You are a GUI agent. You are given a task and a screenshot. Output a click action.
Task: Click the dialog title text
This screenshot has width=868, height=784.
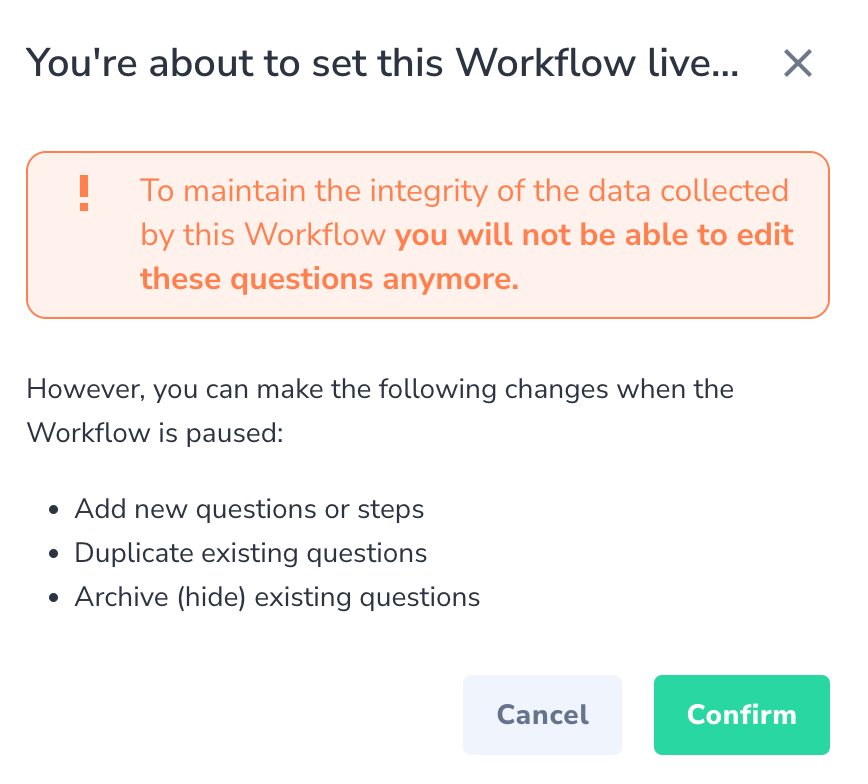click(x=383, y=63)
